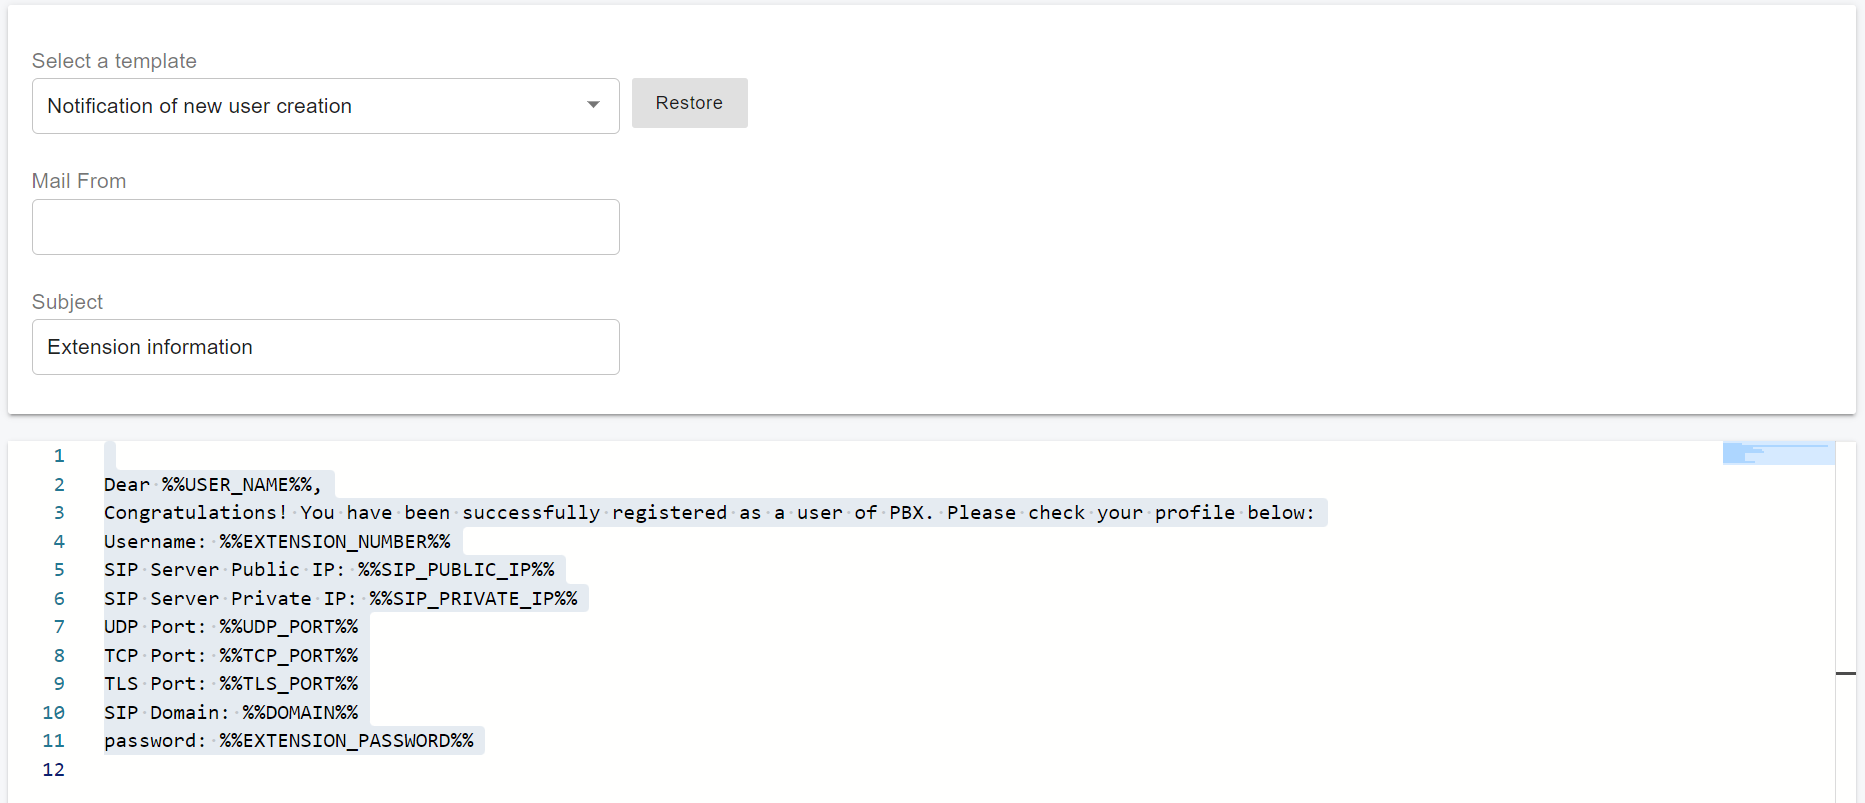This screenshot has height=803, width=1865.
Task: Click the editor scrollbar overview marker
Action: click(x=1845, y=673)
